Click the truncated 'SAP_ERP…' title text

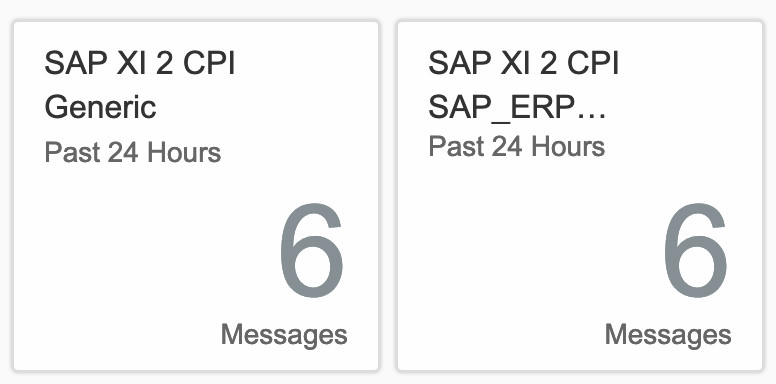coord(517,107)
